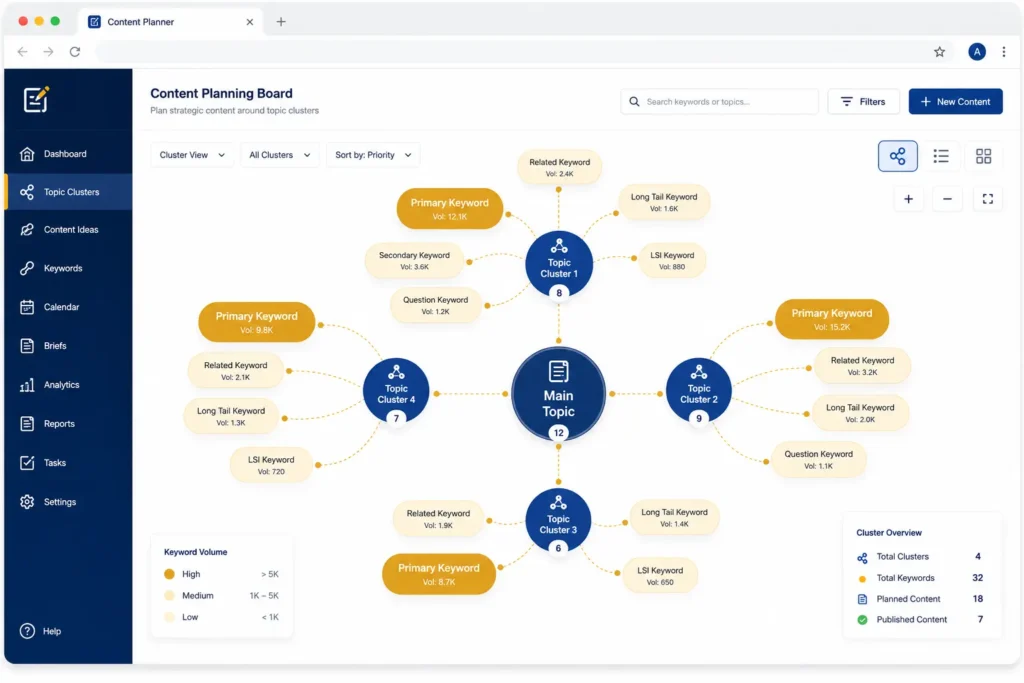Expand the Cluster View dropdown

[x=192, y=155]
